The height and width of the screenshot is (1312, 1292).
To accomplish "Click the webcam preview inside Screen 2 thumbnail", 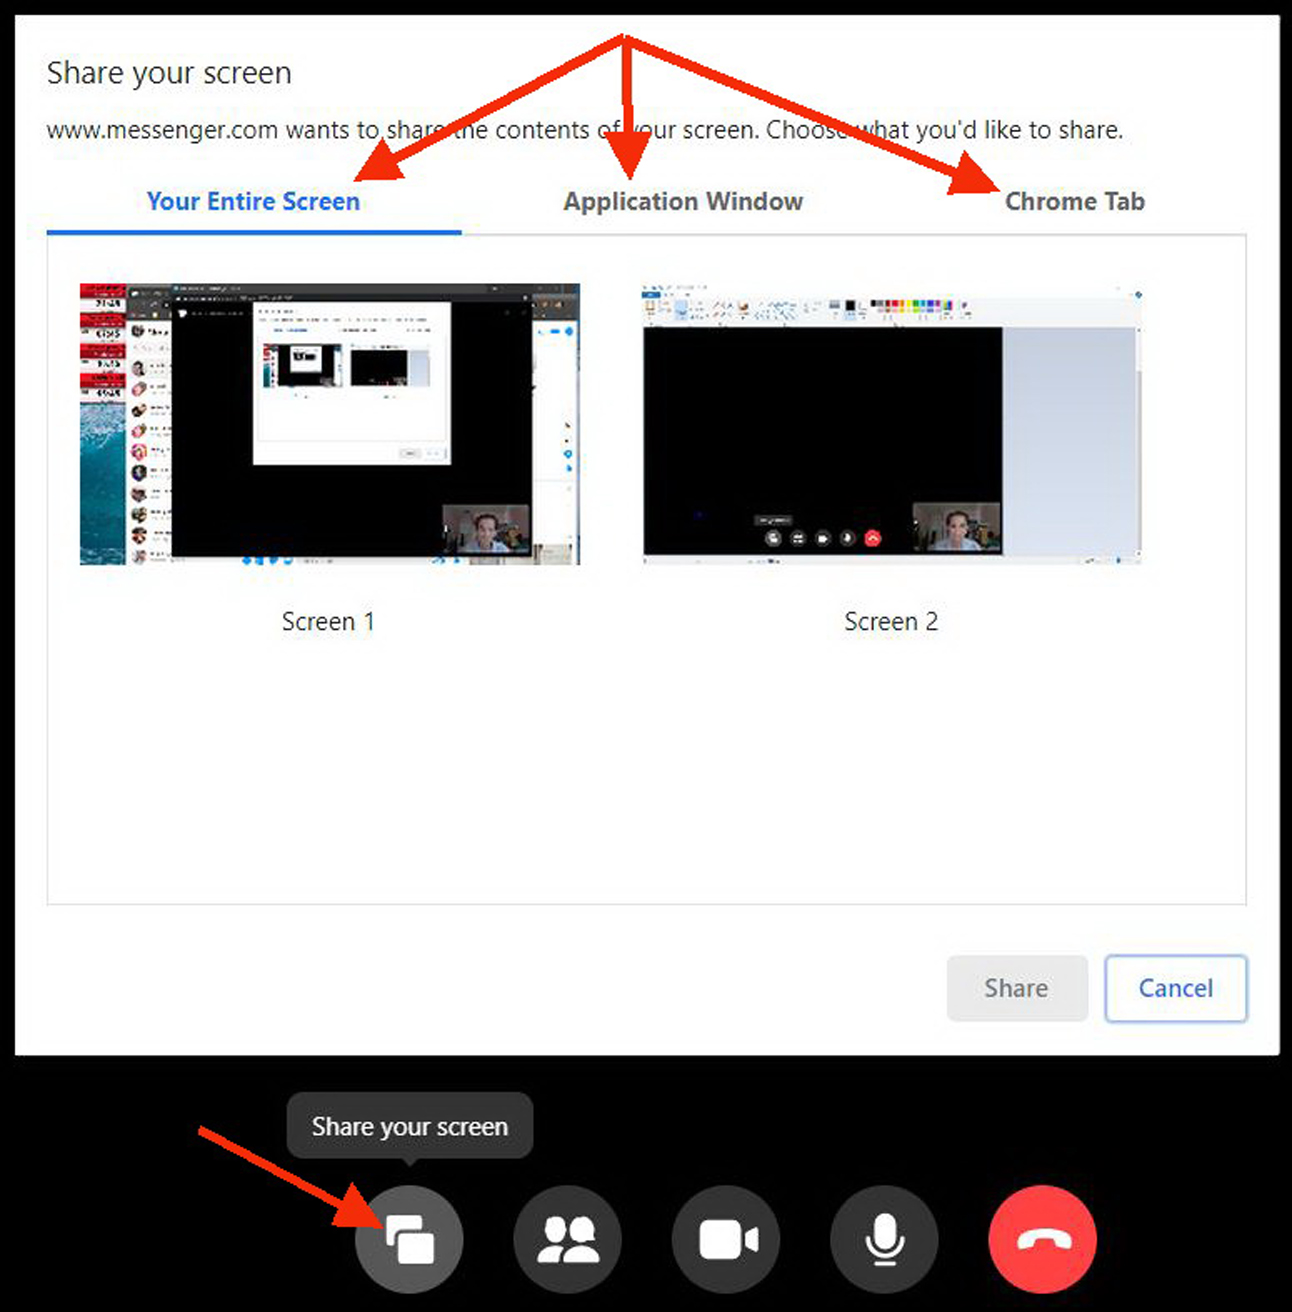I will [957, 527].
